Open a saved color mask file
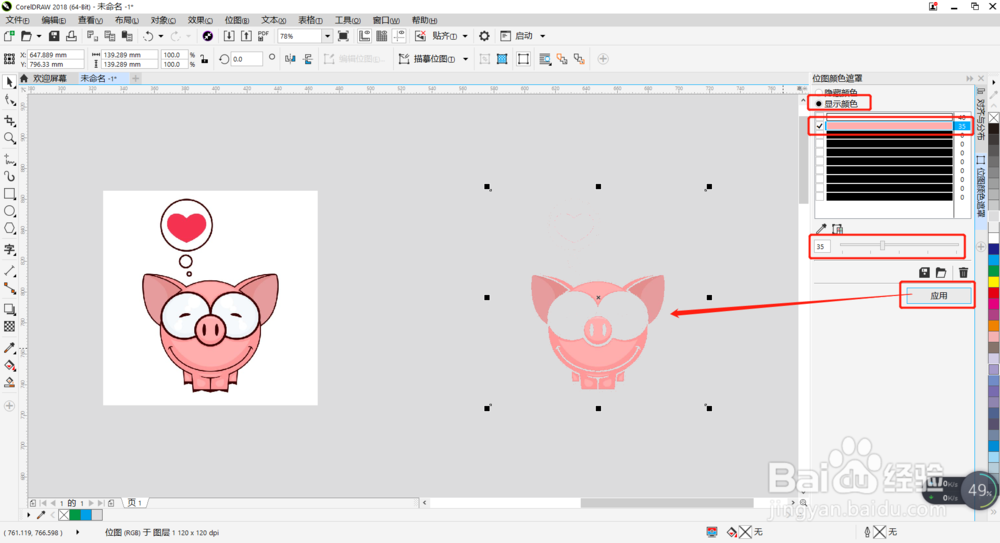The image size is (1000, 543). tap(941, 272)
